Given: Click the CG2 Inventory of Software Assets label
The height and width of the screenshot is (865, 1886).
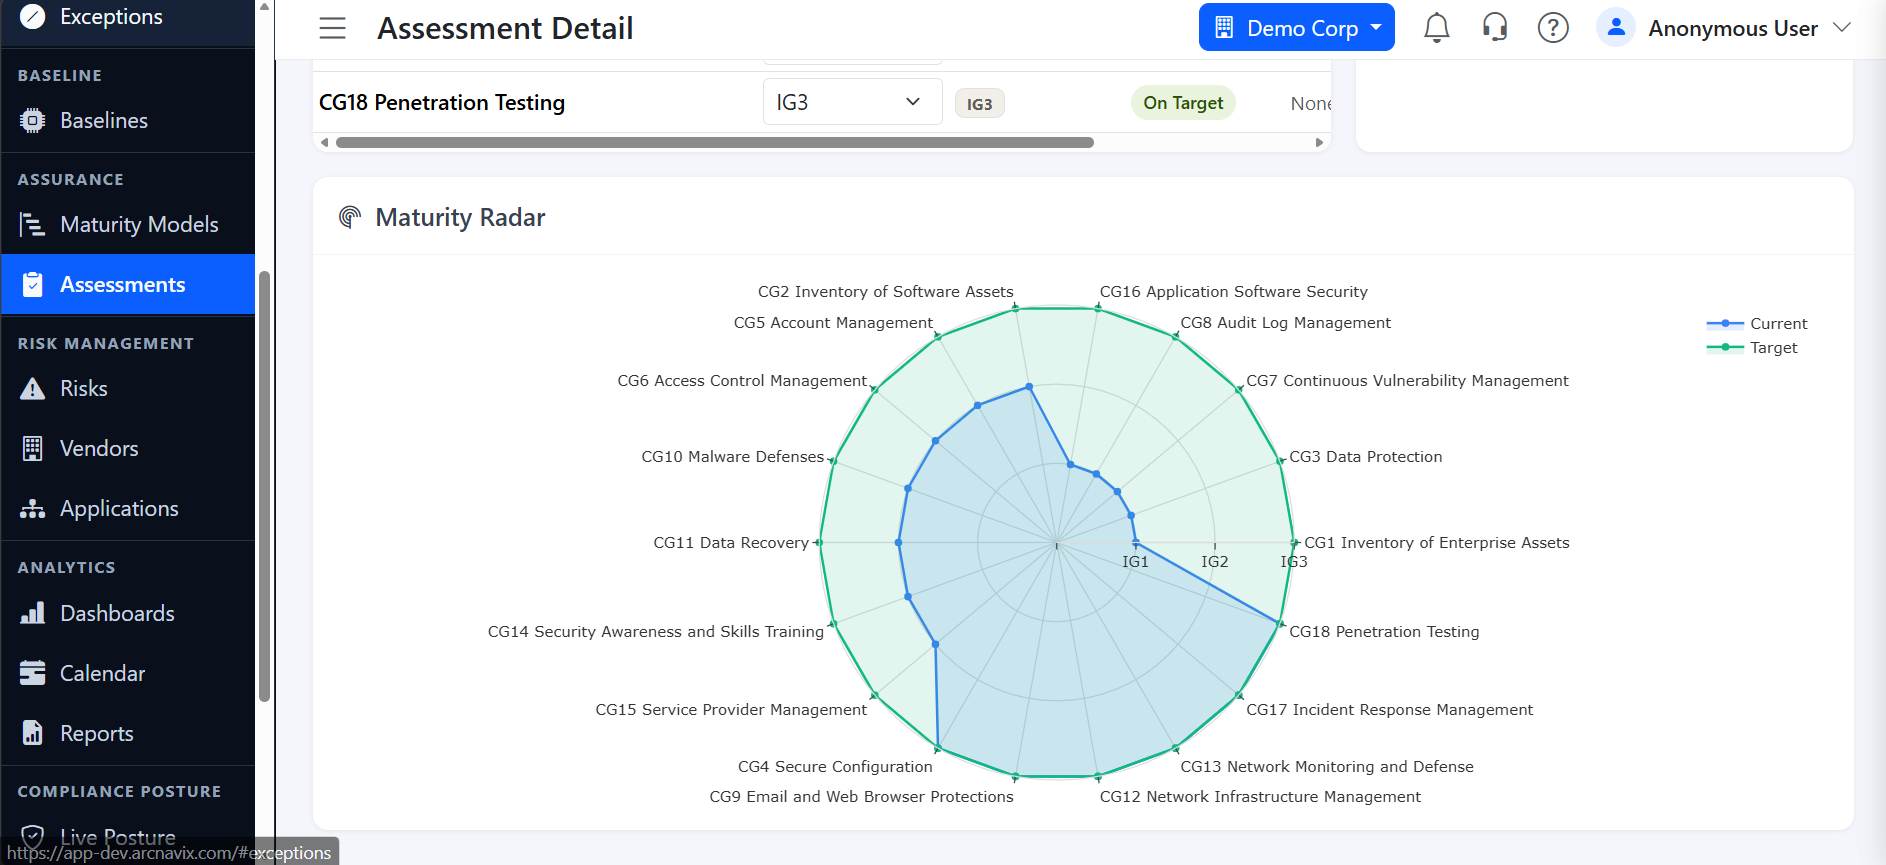Looking at the screenshot, I should (x=885, y=292).
